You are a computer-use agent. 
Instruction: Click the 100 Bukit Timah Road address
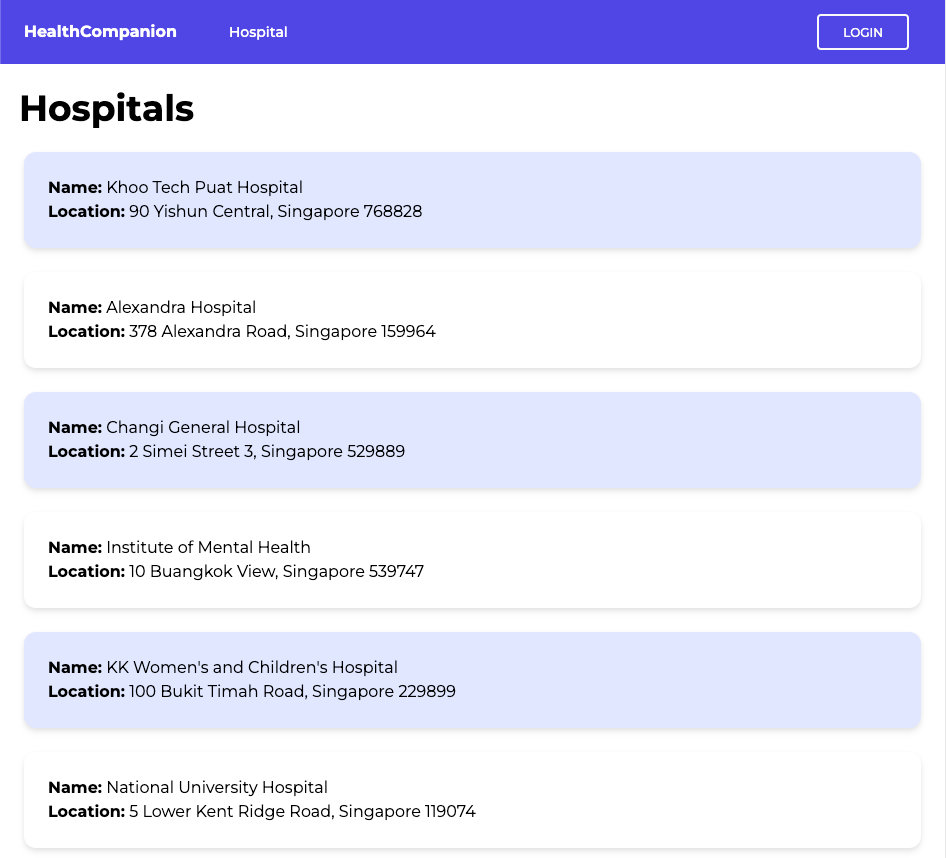click(x=292, y=692)
